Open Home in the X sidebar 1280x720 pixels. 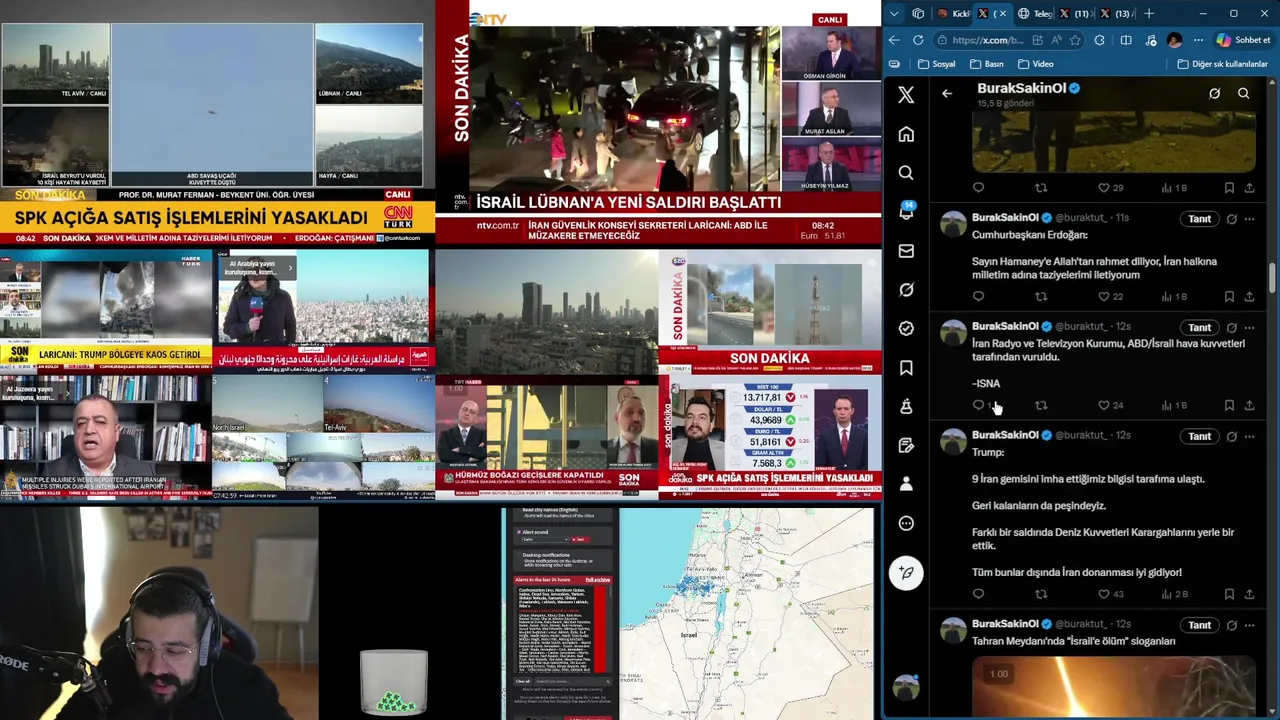click(x=906, y=134)
